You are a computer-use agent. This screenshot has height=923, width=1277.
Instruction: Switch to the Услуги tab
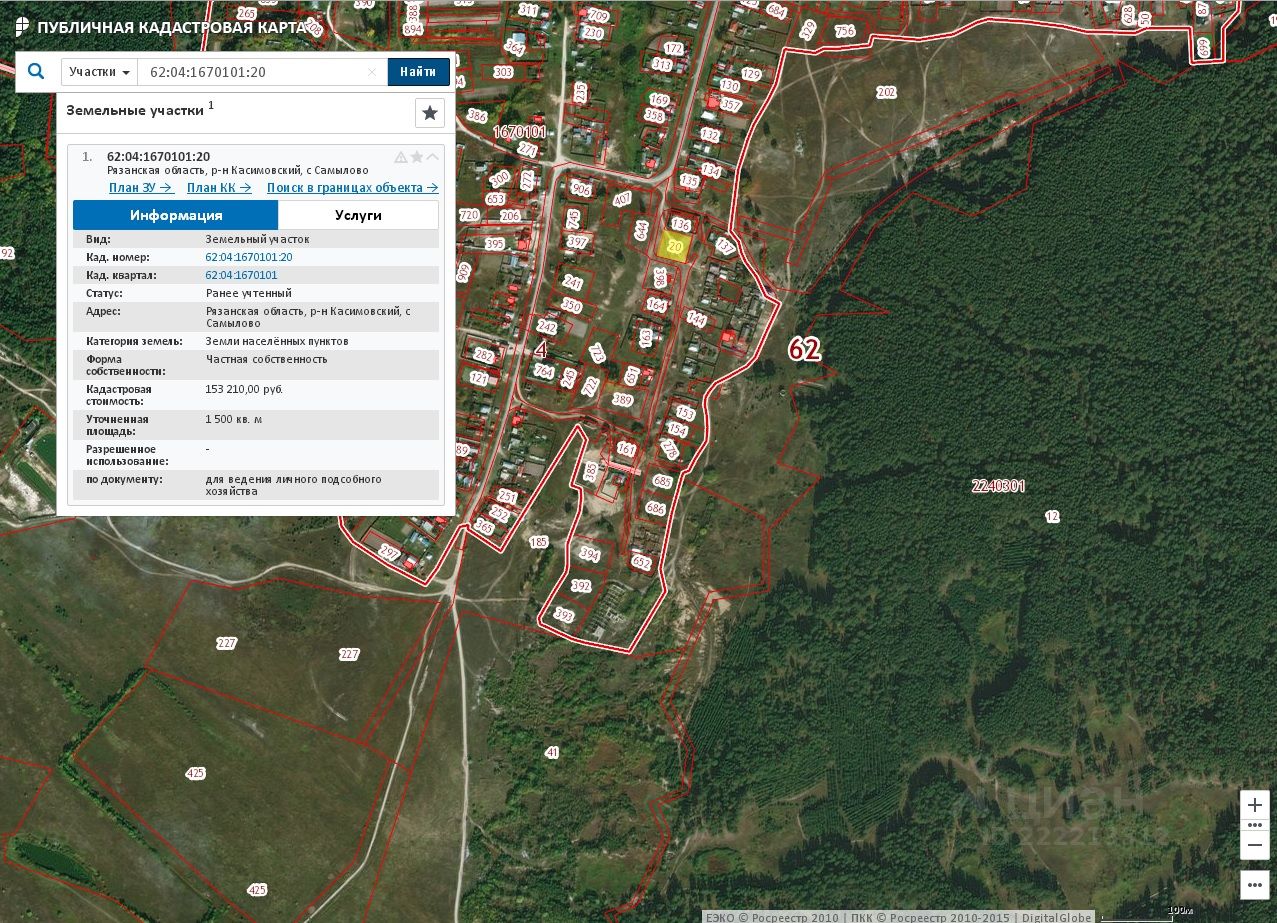(358, 215)
